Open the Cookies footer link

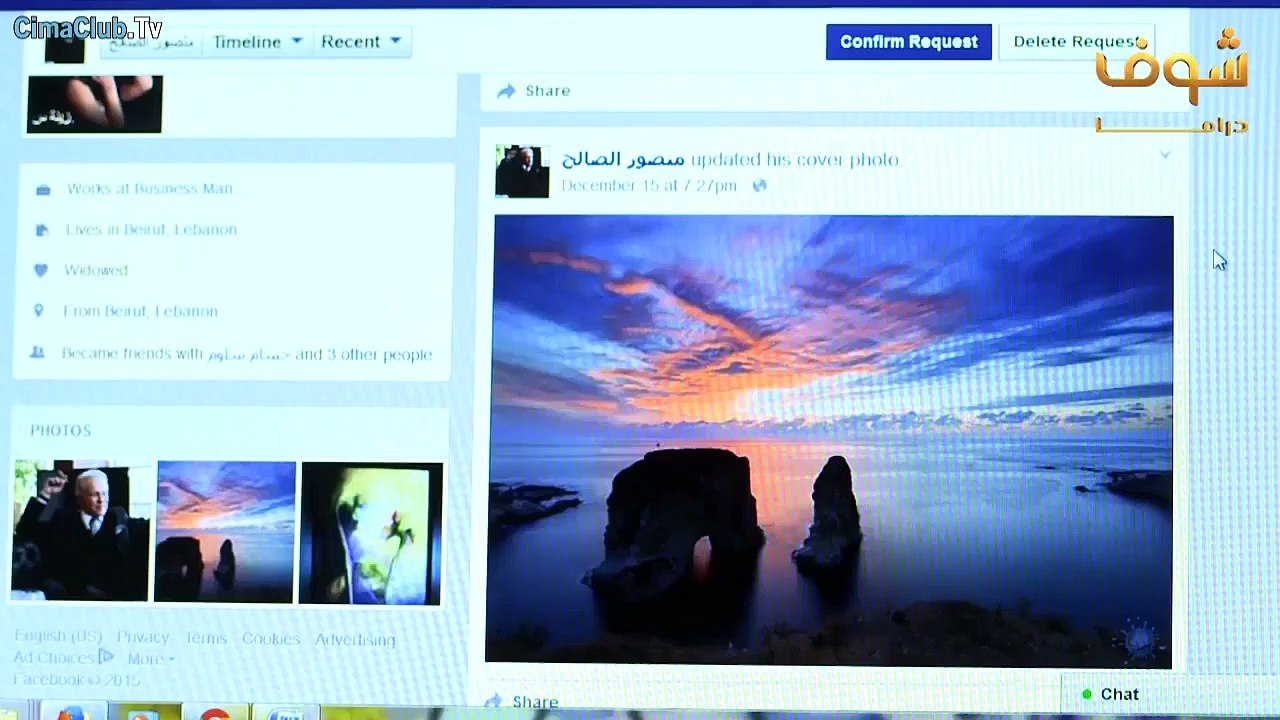(271, 639)
